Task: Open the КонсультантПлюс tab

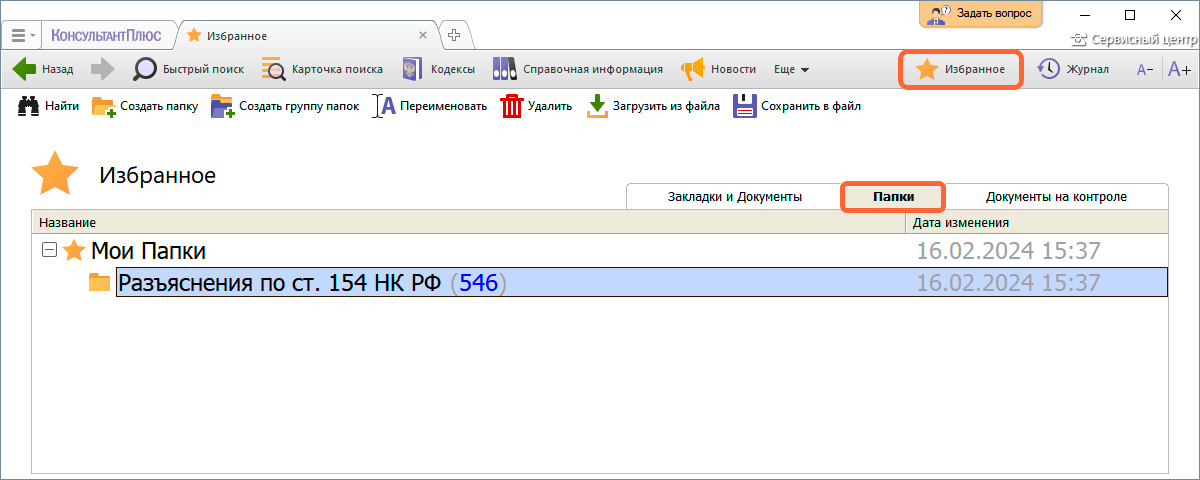Action: coord(106,35)
